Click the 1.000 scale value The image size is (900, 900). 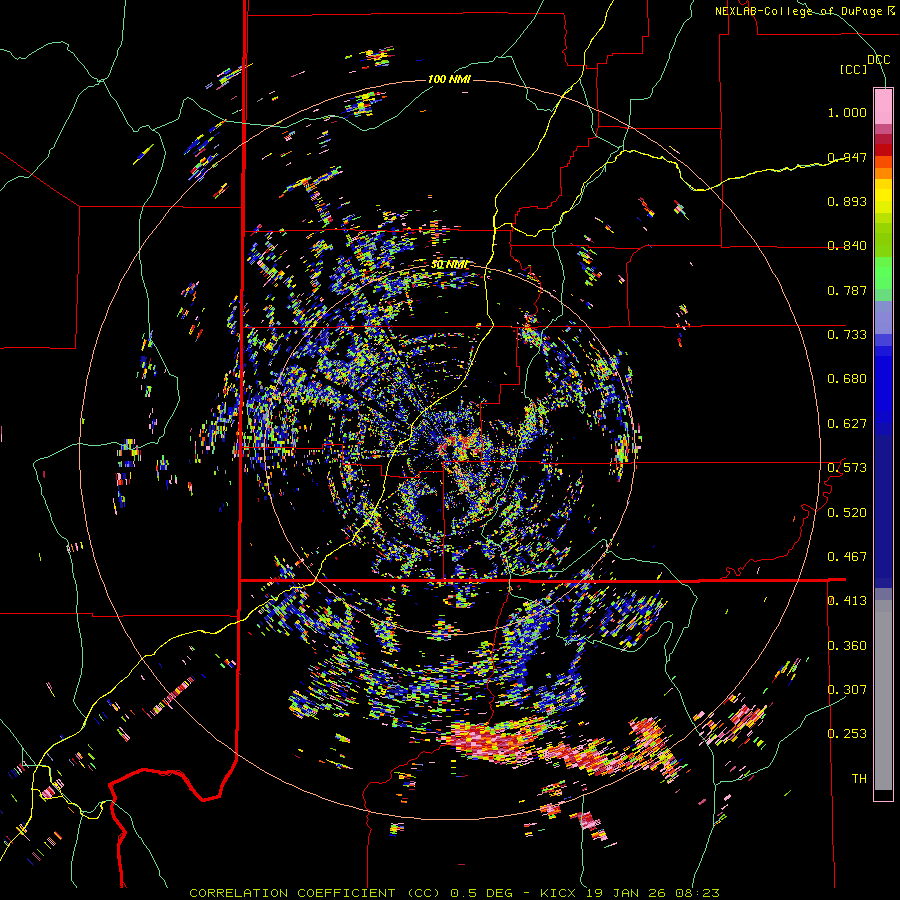[847, 113]
